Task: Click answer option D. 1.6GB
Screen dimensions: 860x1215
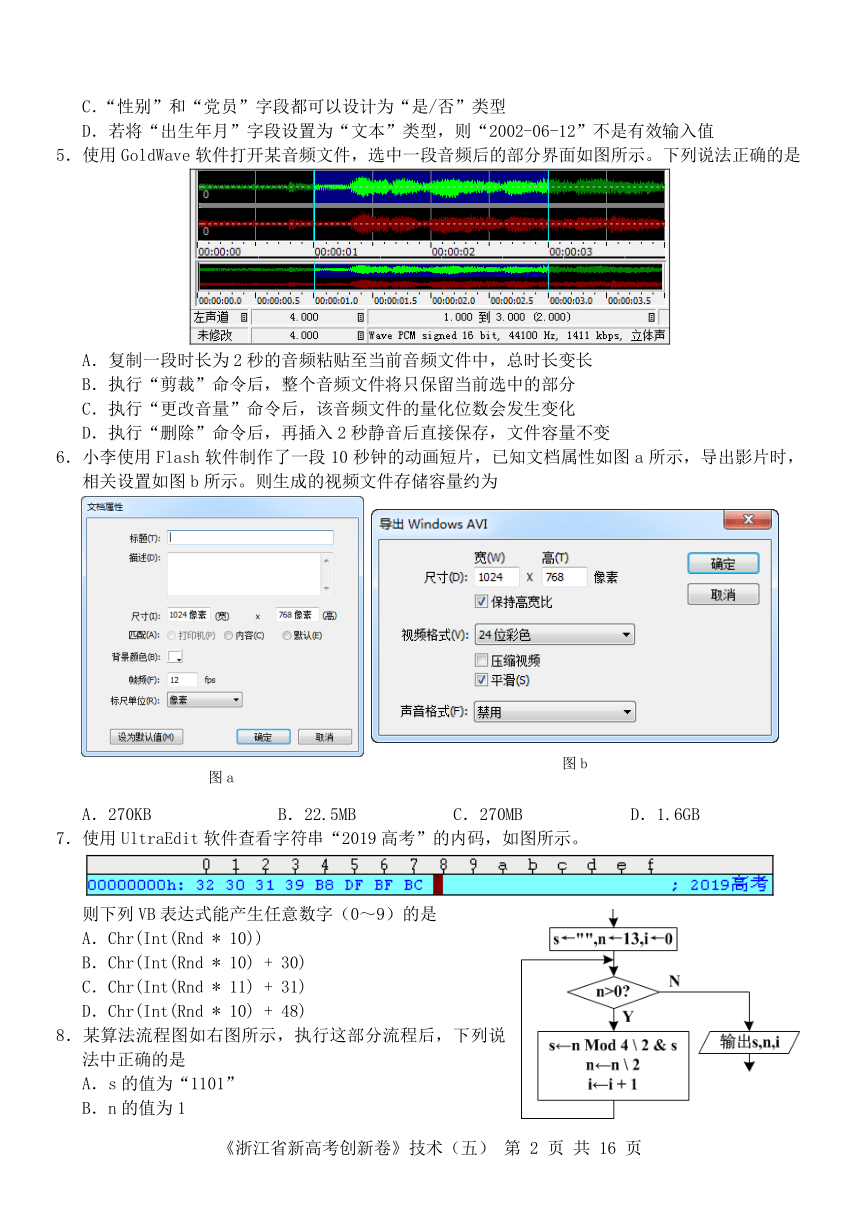Action: (665, 815)
